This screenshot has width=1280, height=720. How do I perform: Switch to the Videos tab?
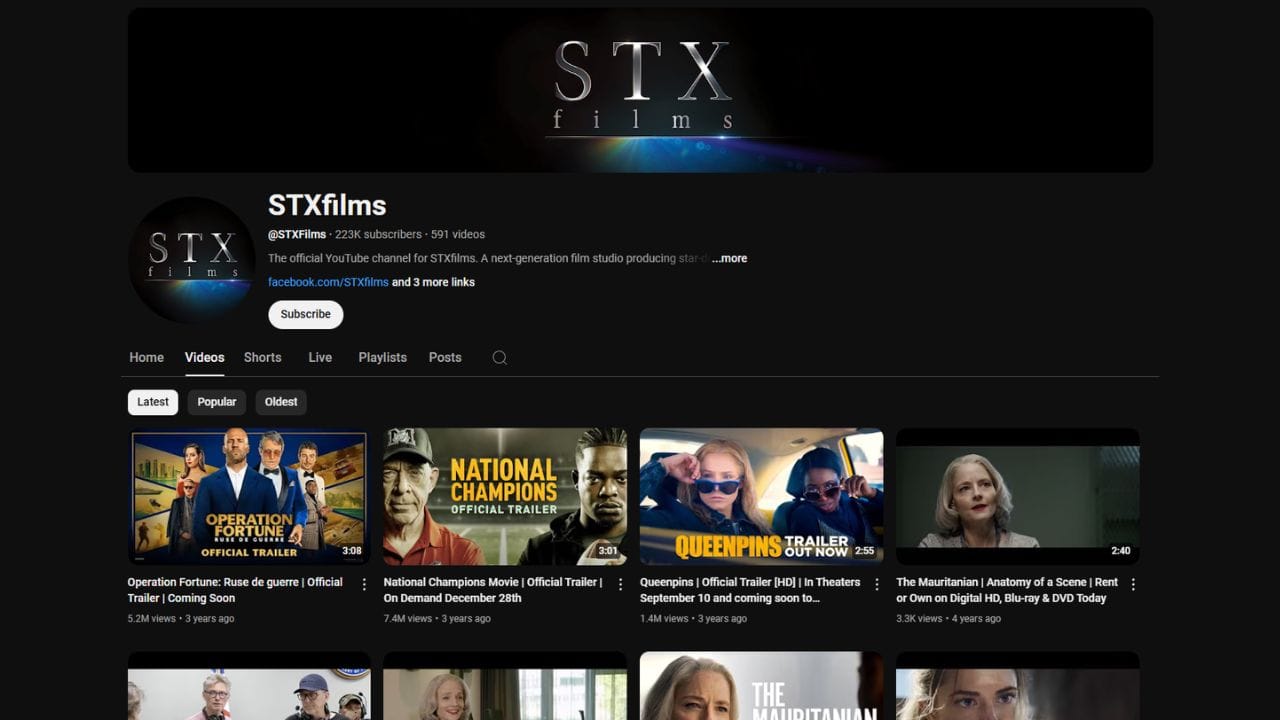pyautogui.click(x=204, y=357)
